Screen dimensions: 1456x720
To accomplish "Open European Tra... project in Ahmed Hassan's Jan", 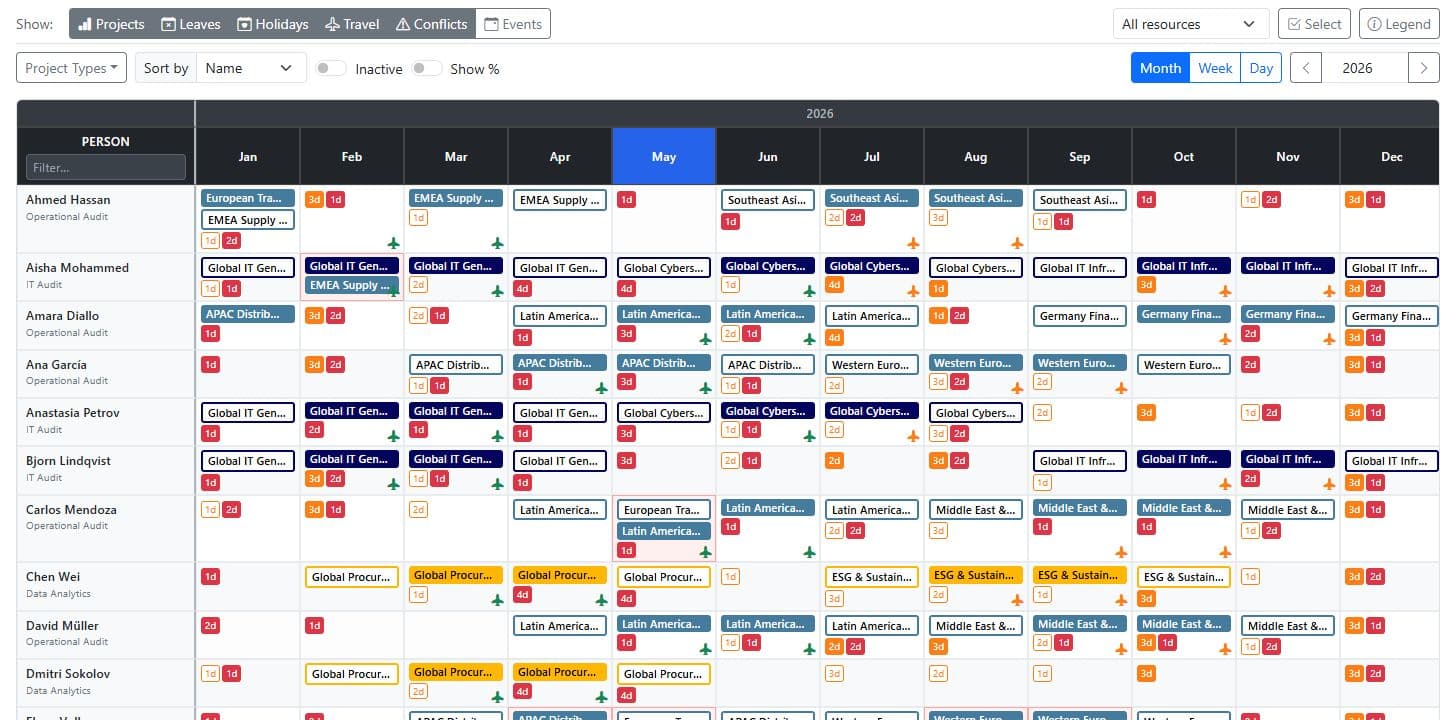I will [x=248, y=198].
